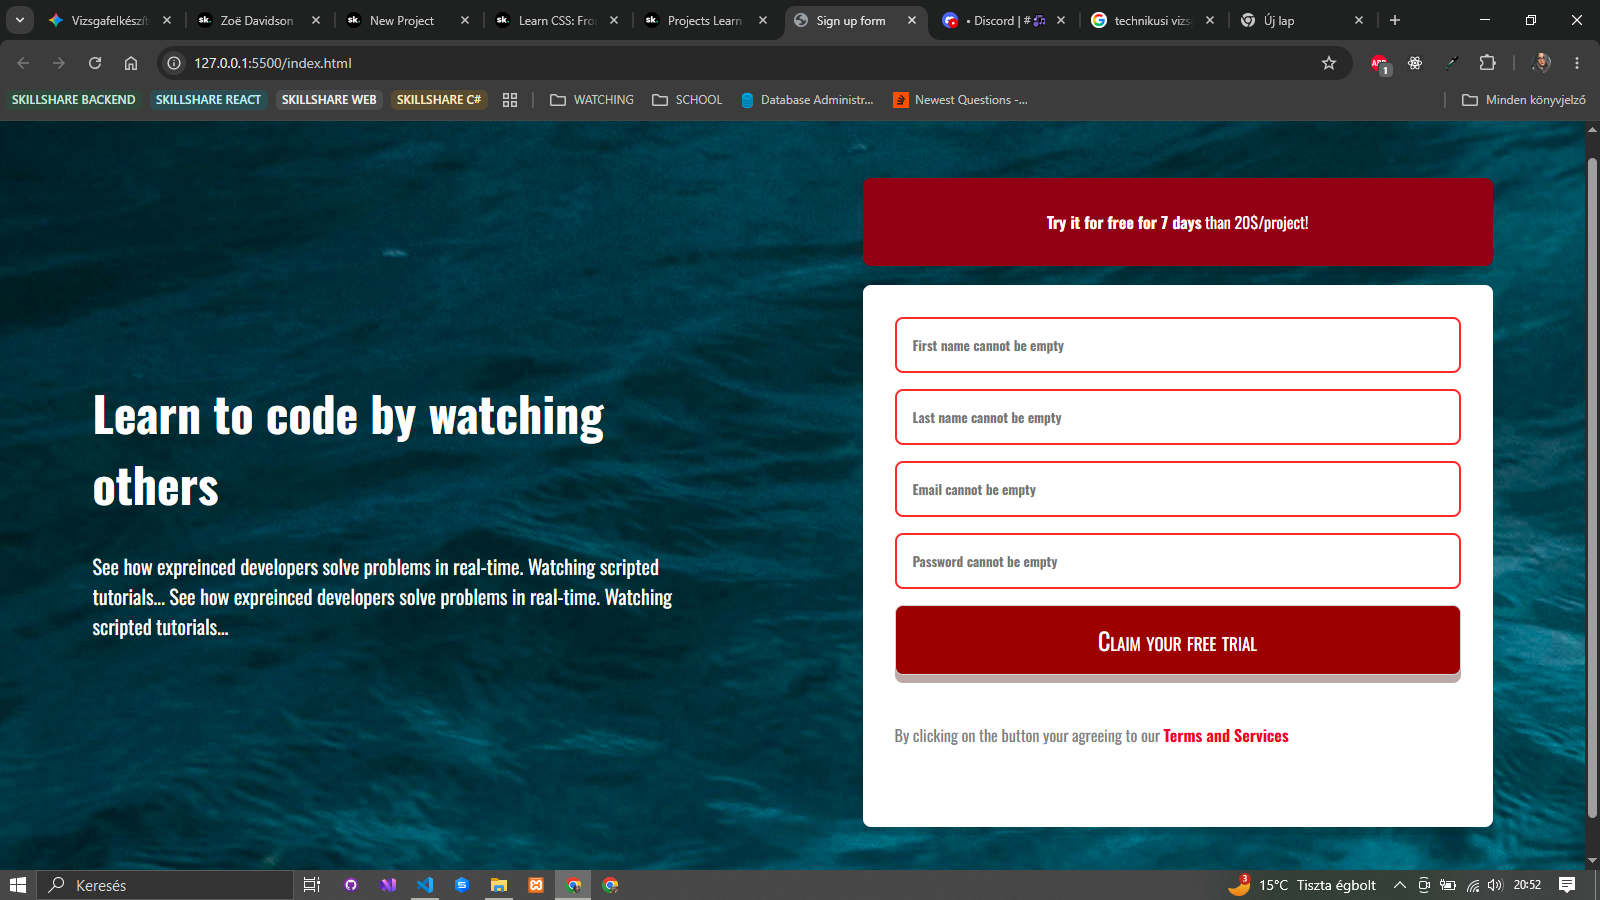Focus the Password input field
This screenshot has height=900, width=1600.
point(1178,561)
